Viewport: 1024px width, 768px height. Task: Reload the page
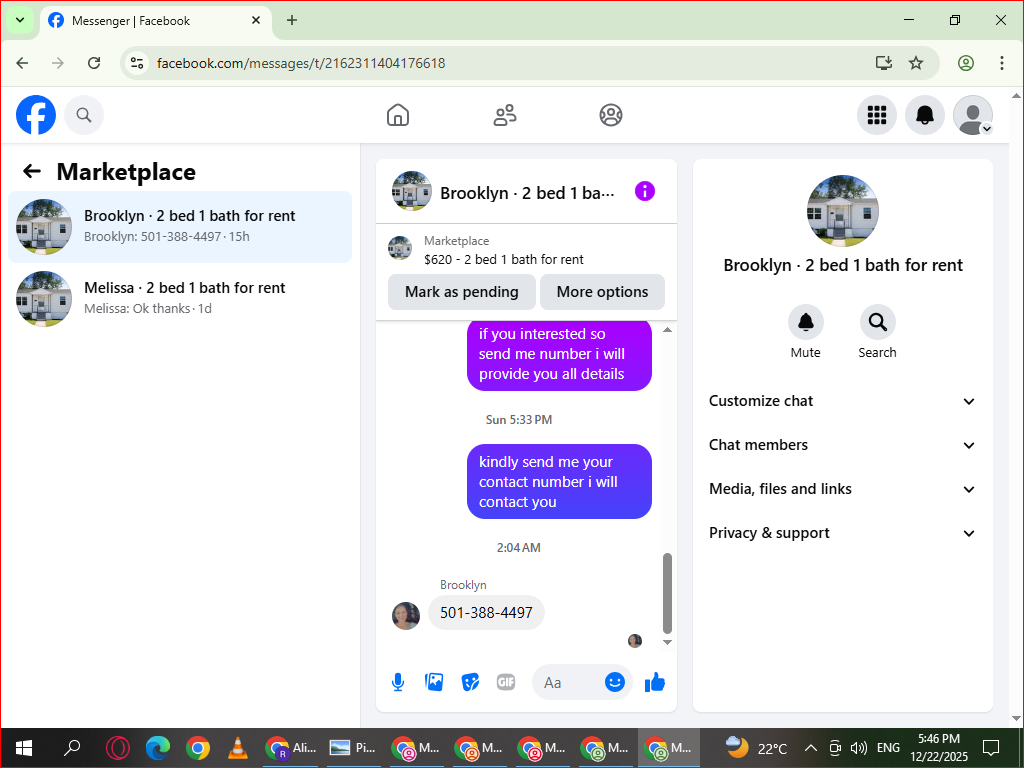click(x=94, y=63)
